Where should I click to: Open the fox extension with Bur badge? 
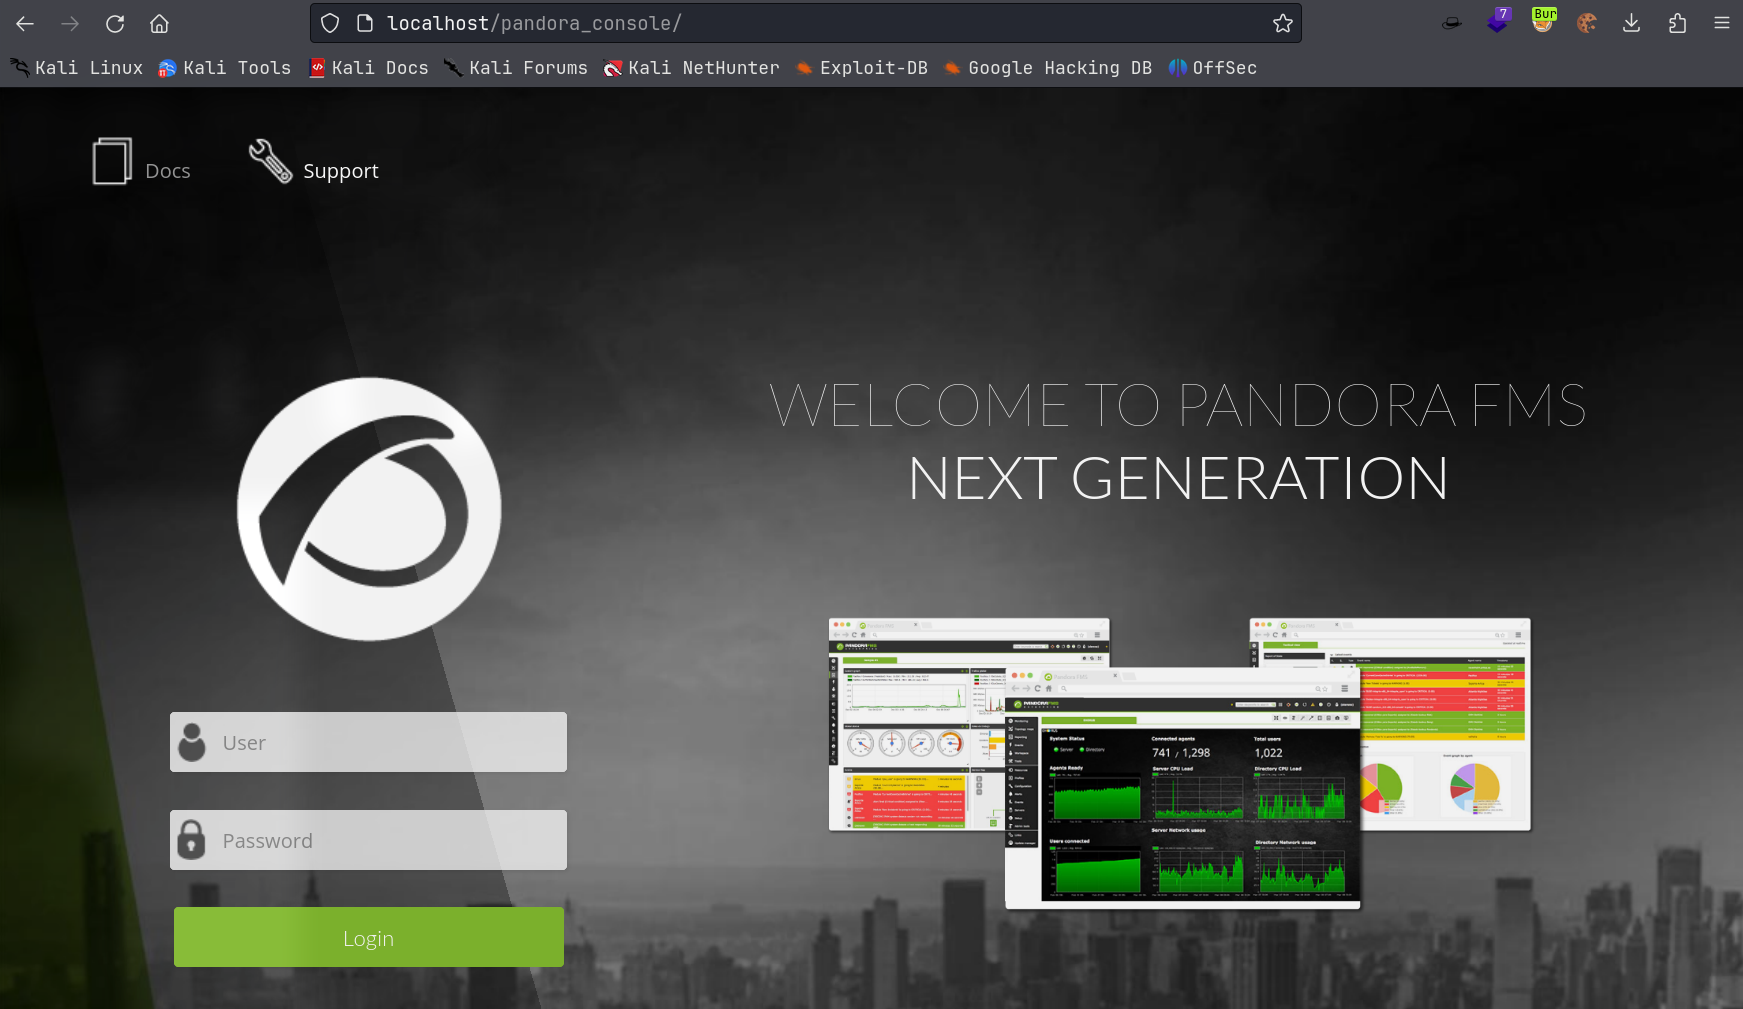point(1544,21)
